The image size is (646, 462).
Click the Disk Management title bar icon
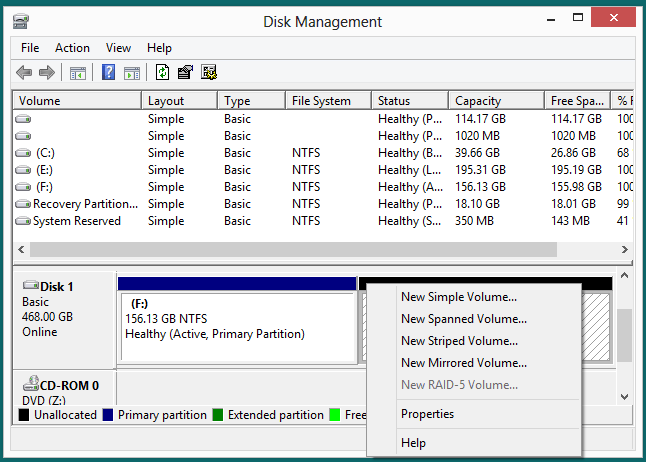point(21,21)
